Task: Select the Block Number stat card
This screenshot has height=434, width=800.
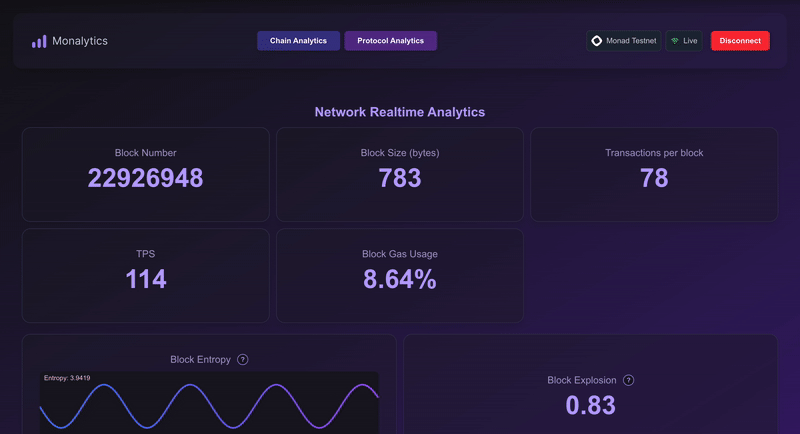Action: click(145, 174)
